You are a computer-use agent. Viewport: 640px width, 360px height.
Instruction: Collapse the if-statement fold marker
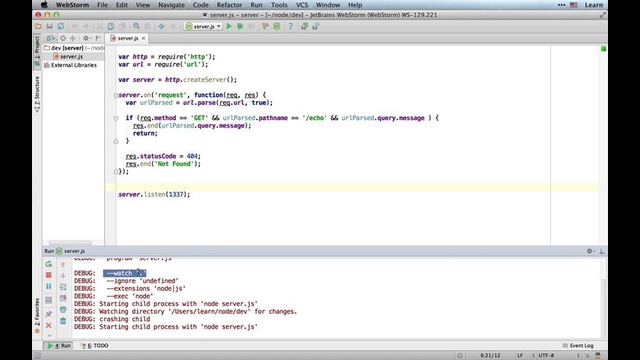pos(116,118)
